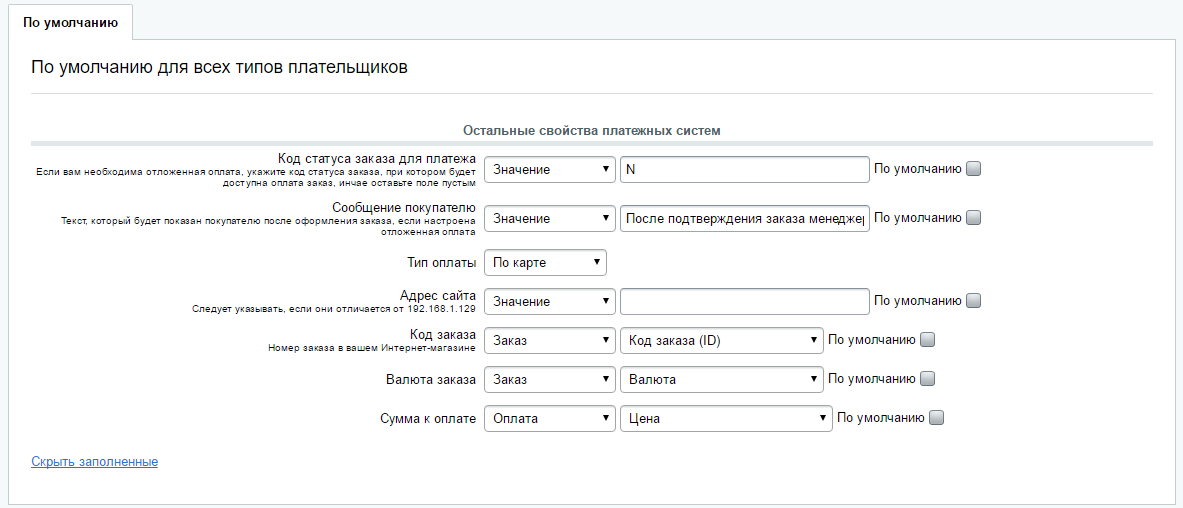Click the Сообщение покупателю text field

coord(744,218)
